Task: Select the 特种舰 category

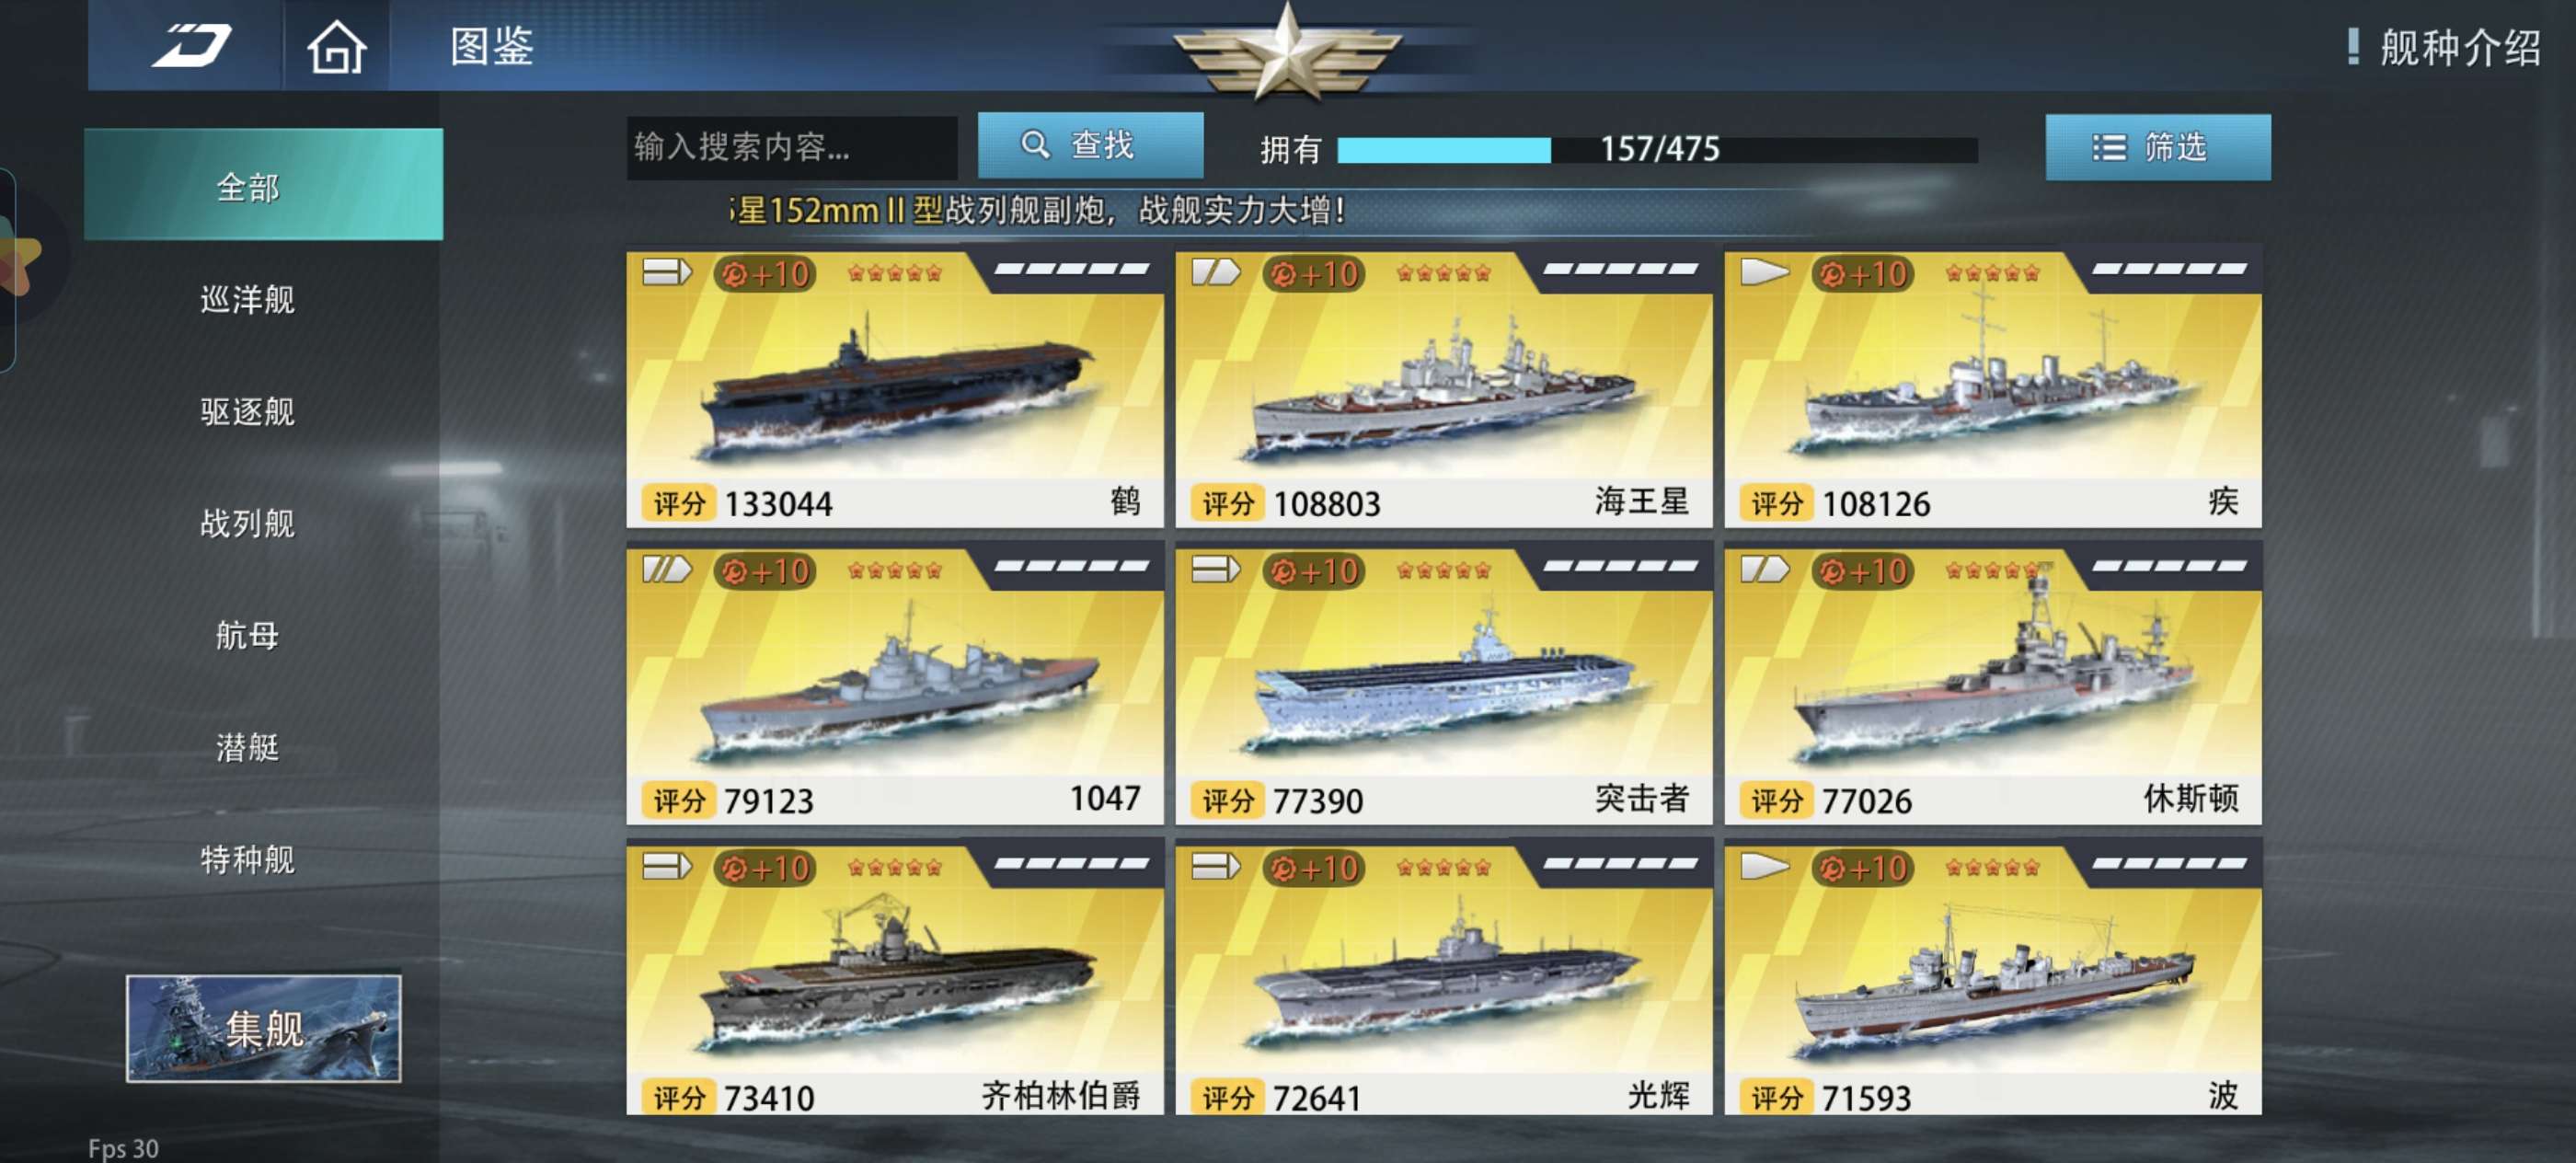Action: [x=247, y=858]
